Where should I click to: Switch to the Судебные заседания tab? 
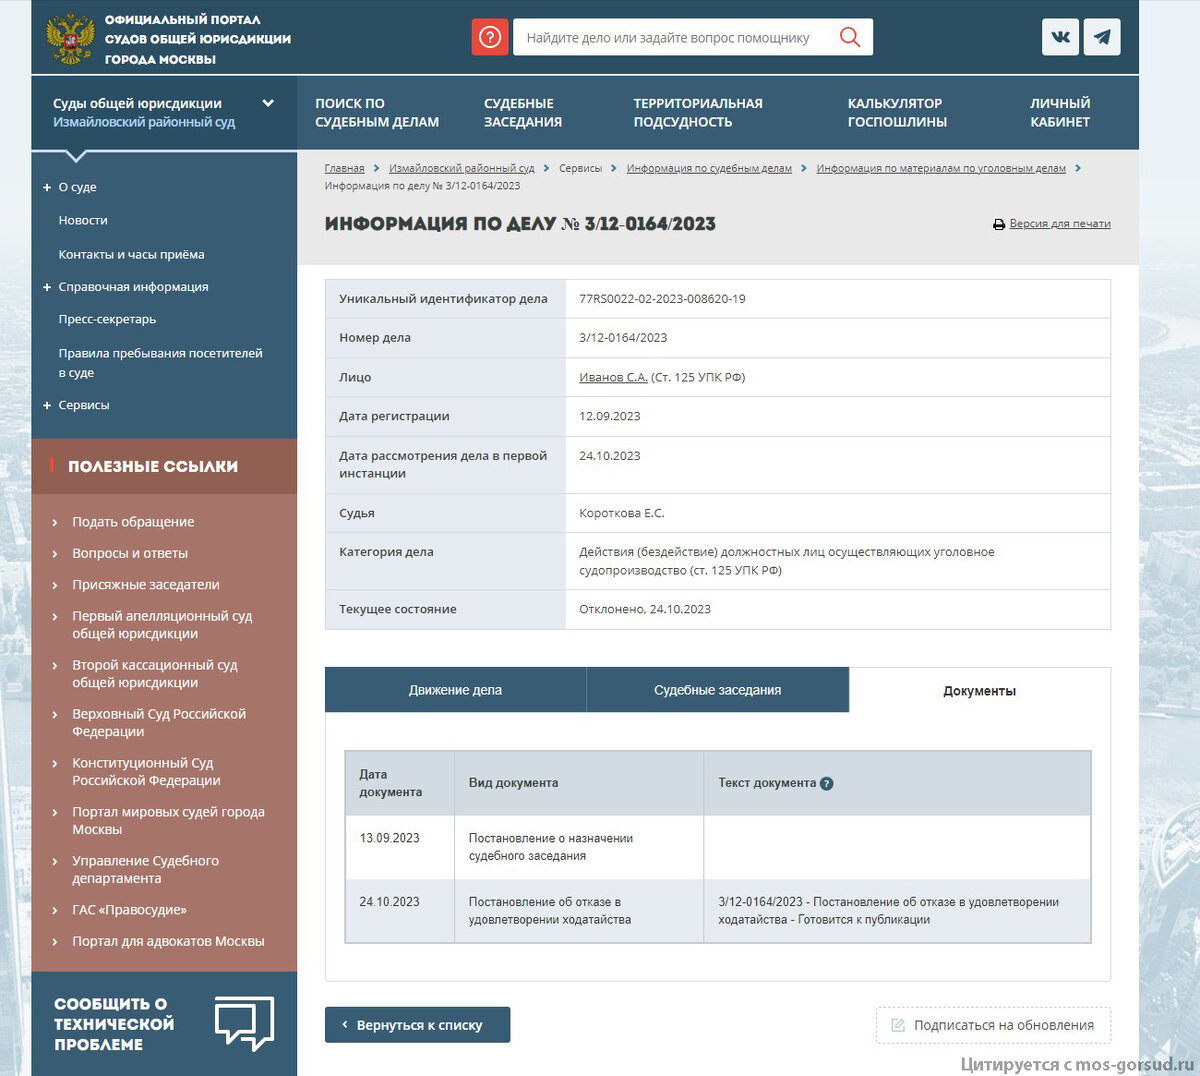(x=717, y=689)
